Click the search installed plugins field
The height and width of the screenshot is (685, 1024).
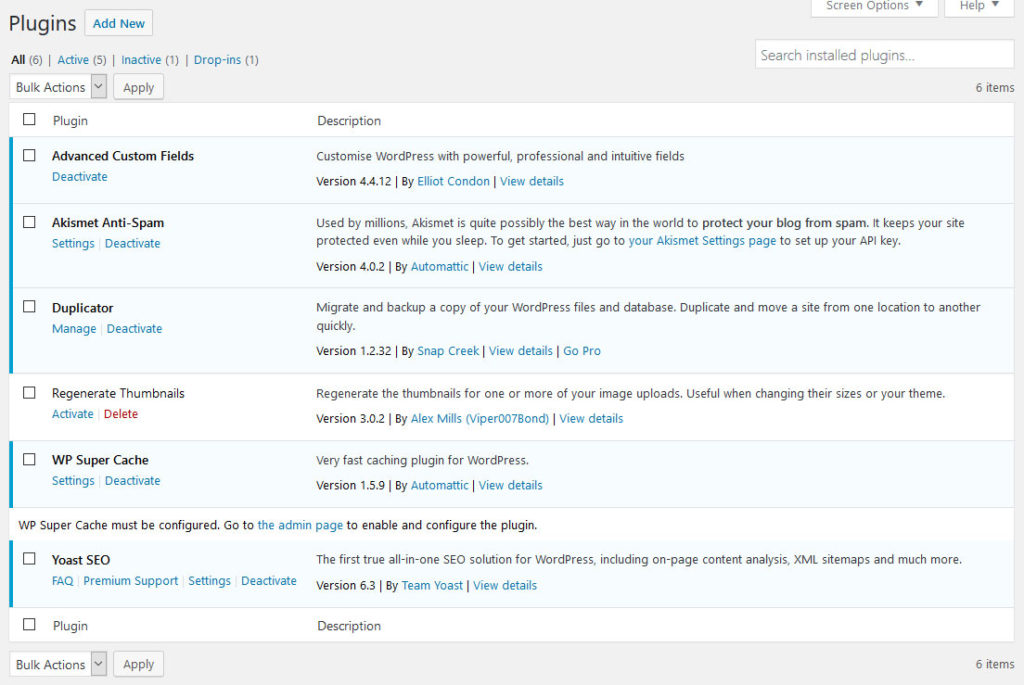pos(884,55)
